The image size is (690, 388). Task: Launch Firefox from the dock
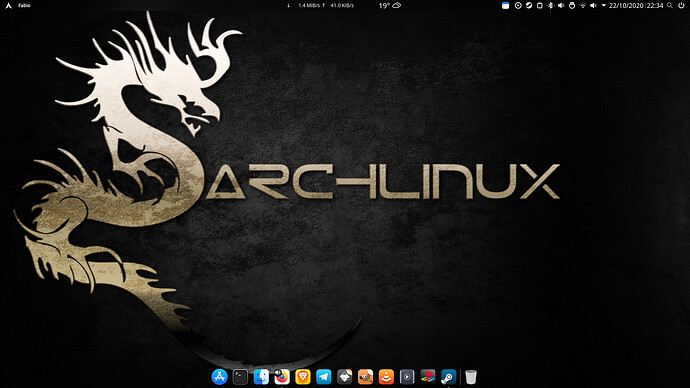(x=282, y=377)
